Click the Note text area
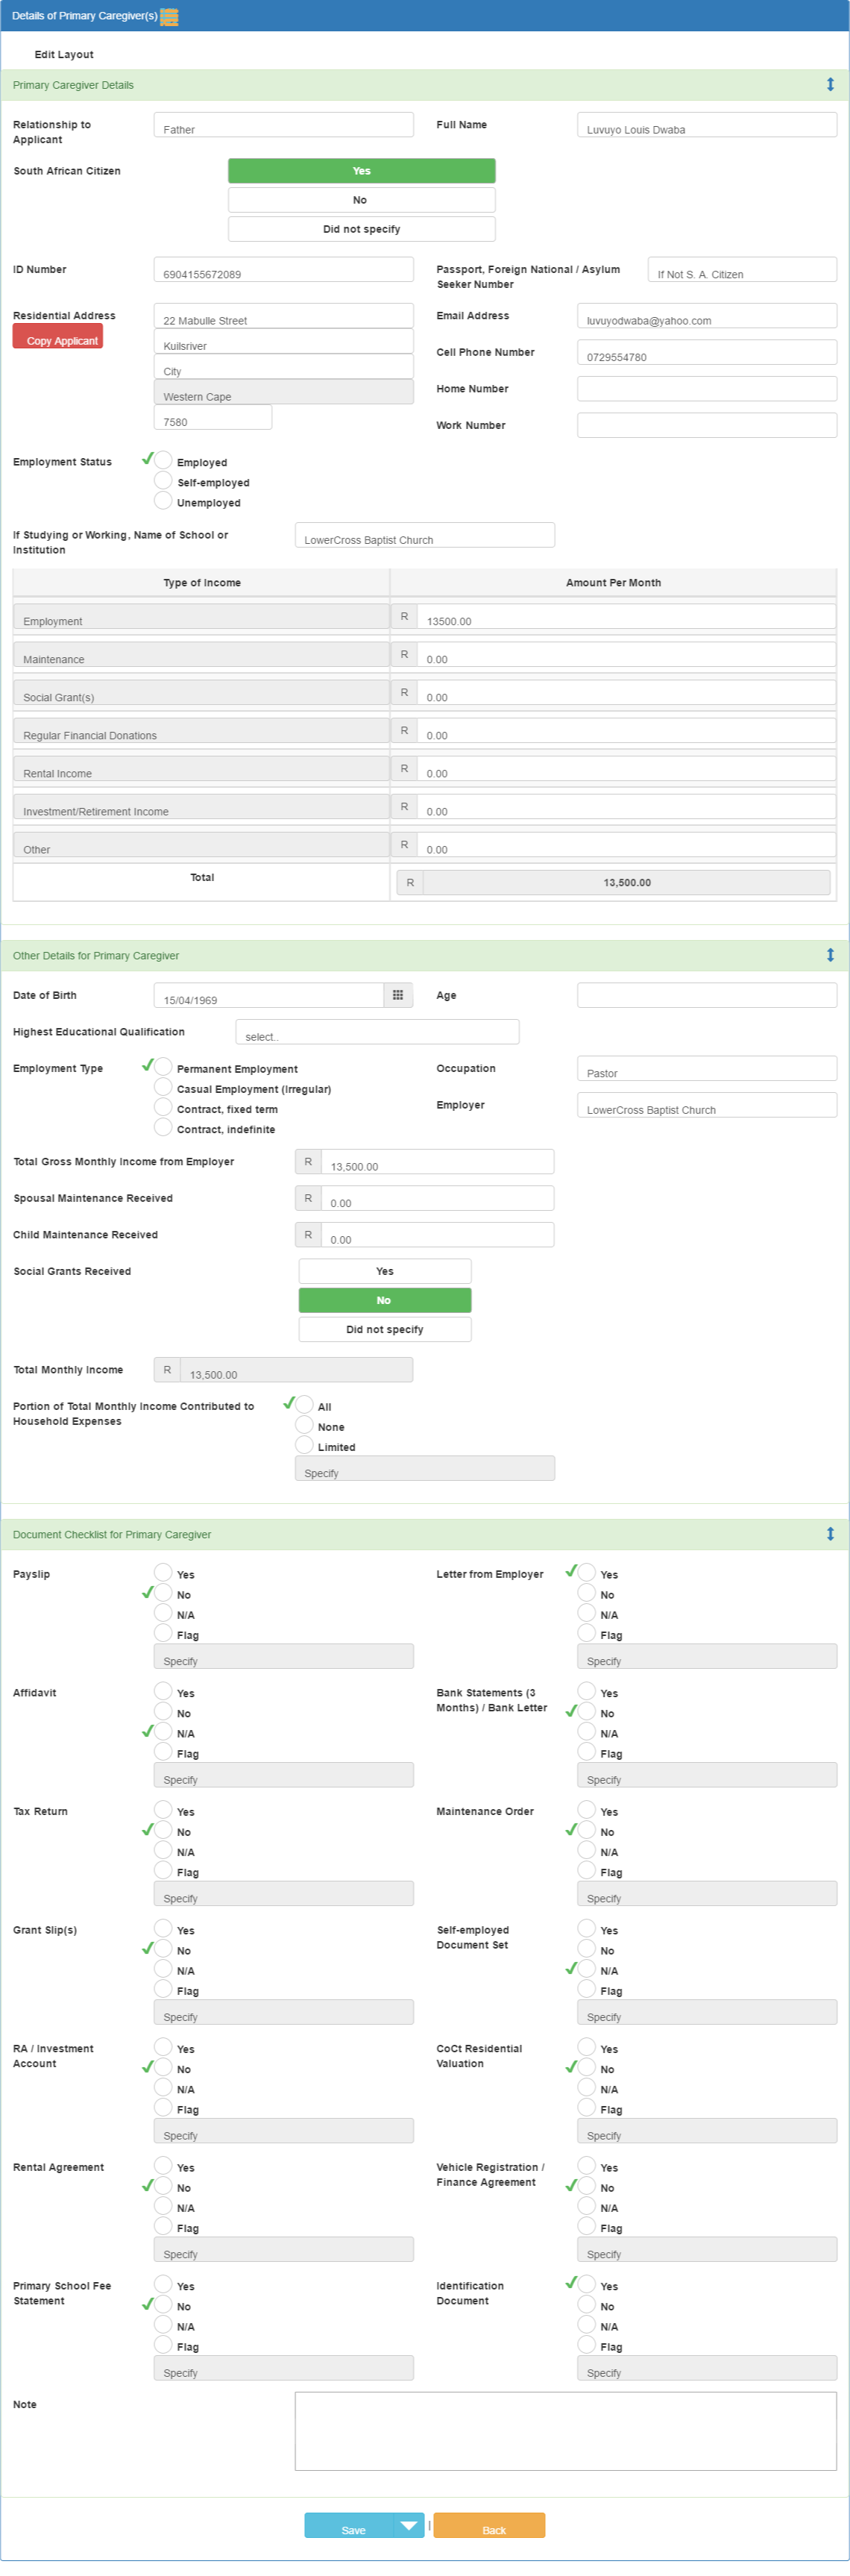Screen dimensions: 850x2576 (x=566, y=2431)
